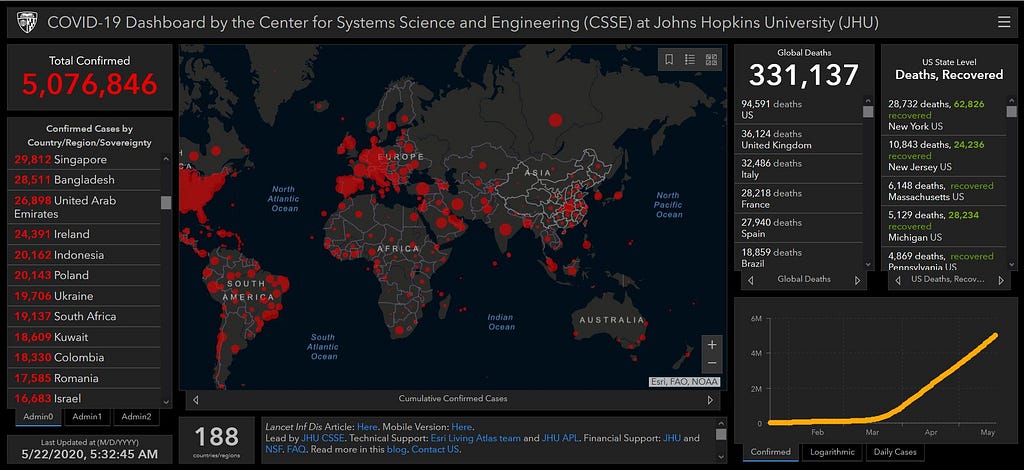Image resolution: width=1024 pixels, height=470 pixels.
Task: Select Colombia in the country list
Action: [x=84, y=358]
